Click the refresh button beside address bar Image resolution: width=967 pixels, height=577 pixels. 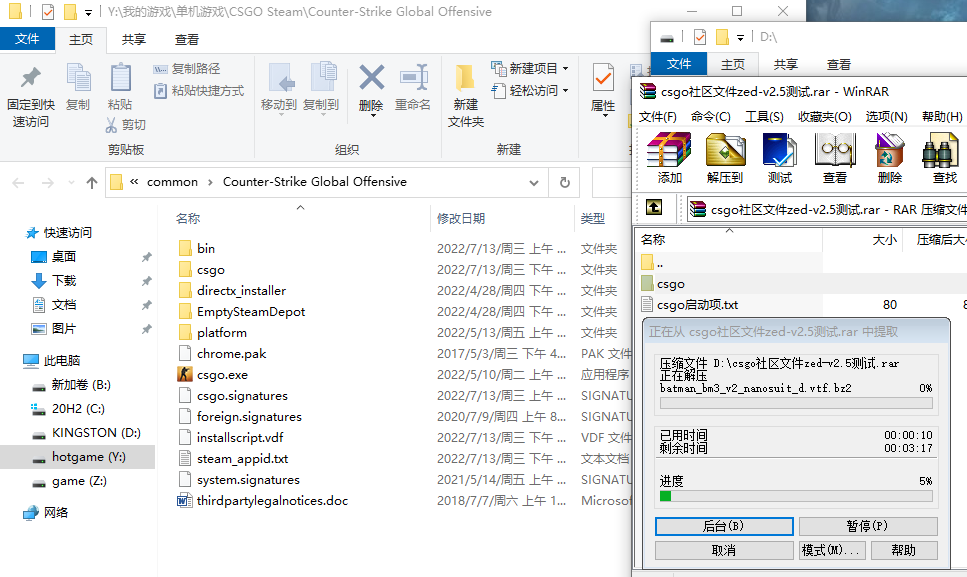564,182
